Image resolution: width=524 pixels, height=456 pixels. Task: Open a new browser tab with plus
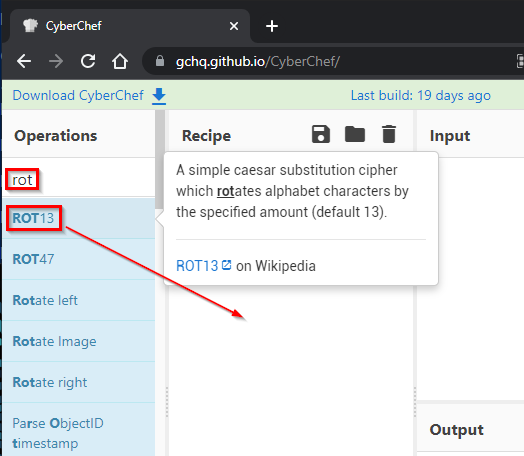272,26
